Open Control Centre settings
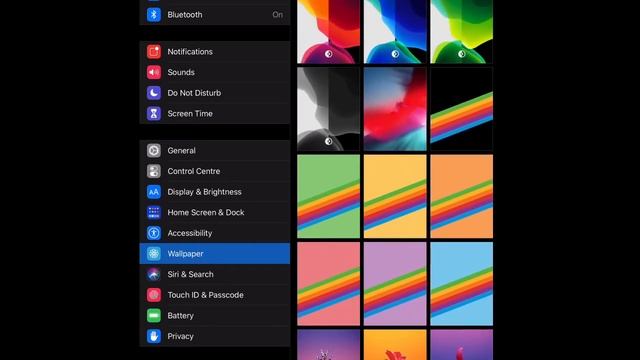This screenshot has height=360, width=640. (x=215, y=171)
